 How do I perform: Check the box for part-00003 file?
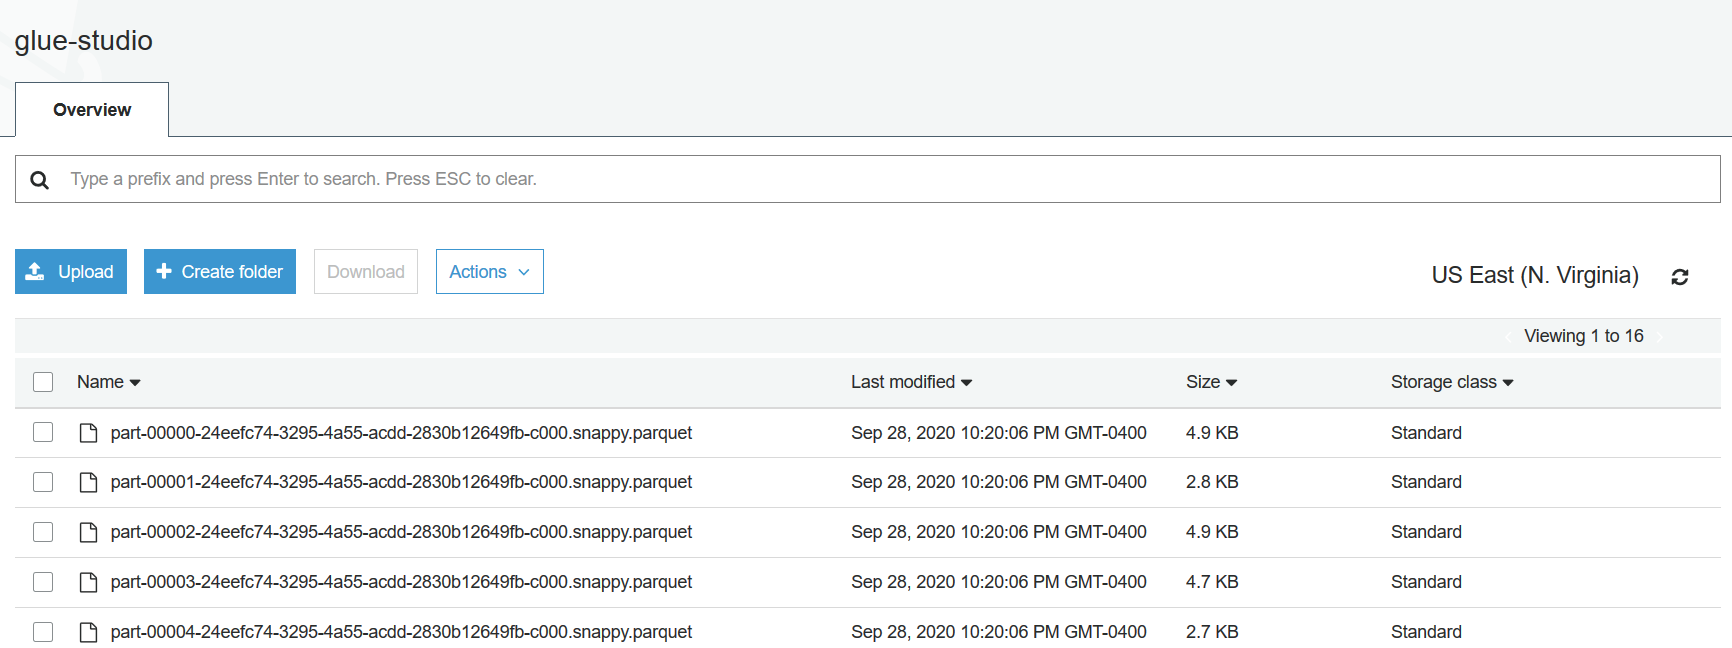(43, 582)
